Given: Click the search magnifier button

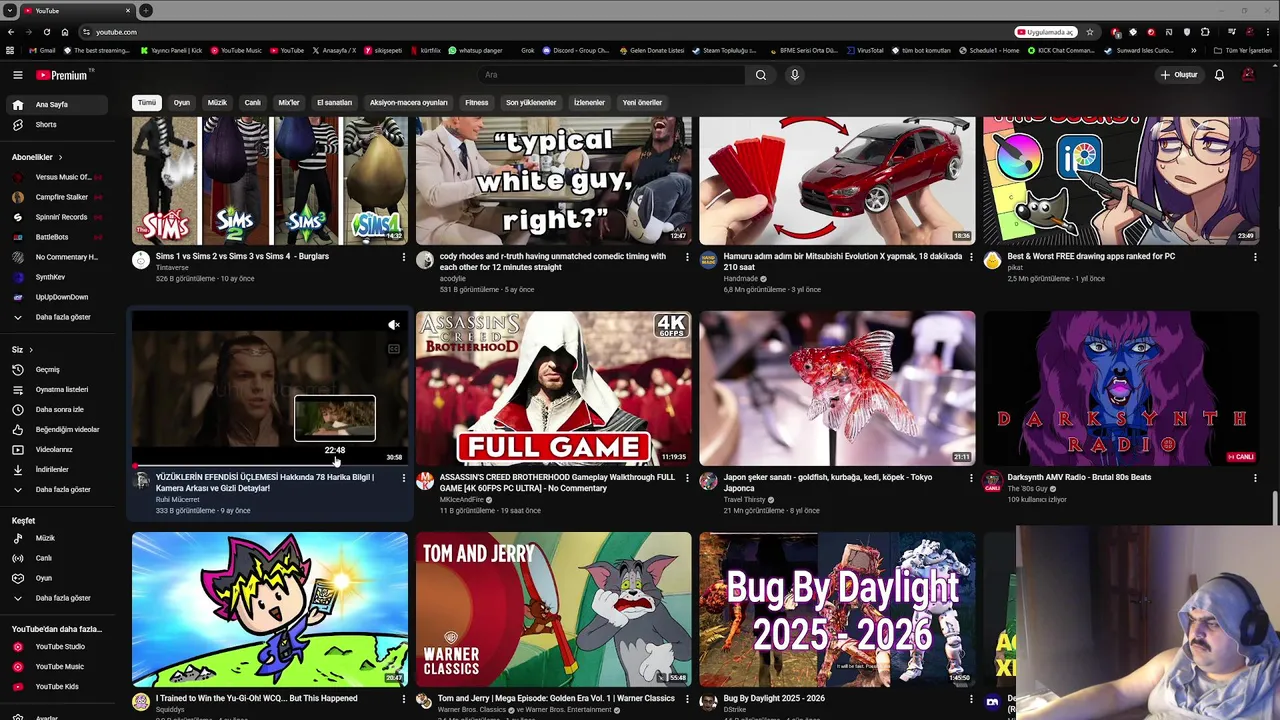Looking at the screenshot, I should [761, 75].
